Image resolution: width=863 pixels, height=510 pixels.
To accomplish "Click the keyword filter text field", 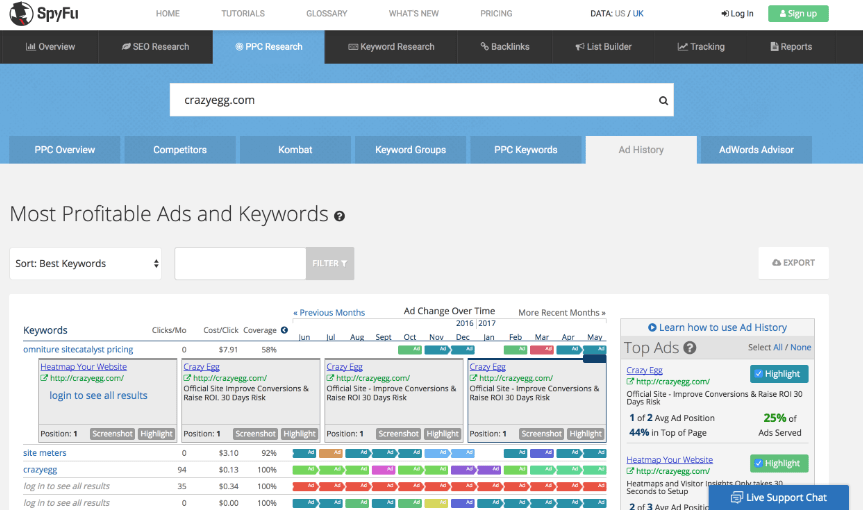I will [240, 264].
